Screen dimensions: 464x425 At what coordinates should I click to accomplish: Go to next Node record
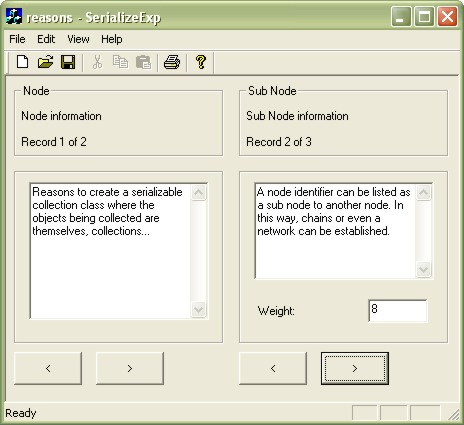[130, 368]
